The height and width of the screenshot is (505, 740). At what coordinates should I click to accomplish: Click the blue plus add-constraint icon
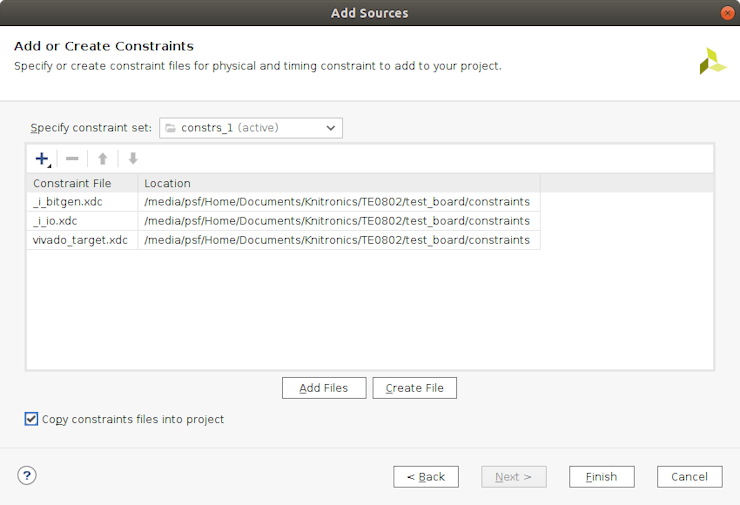pyautogui.click(x=42, y=159)
